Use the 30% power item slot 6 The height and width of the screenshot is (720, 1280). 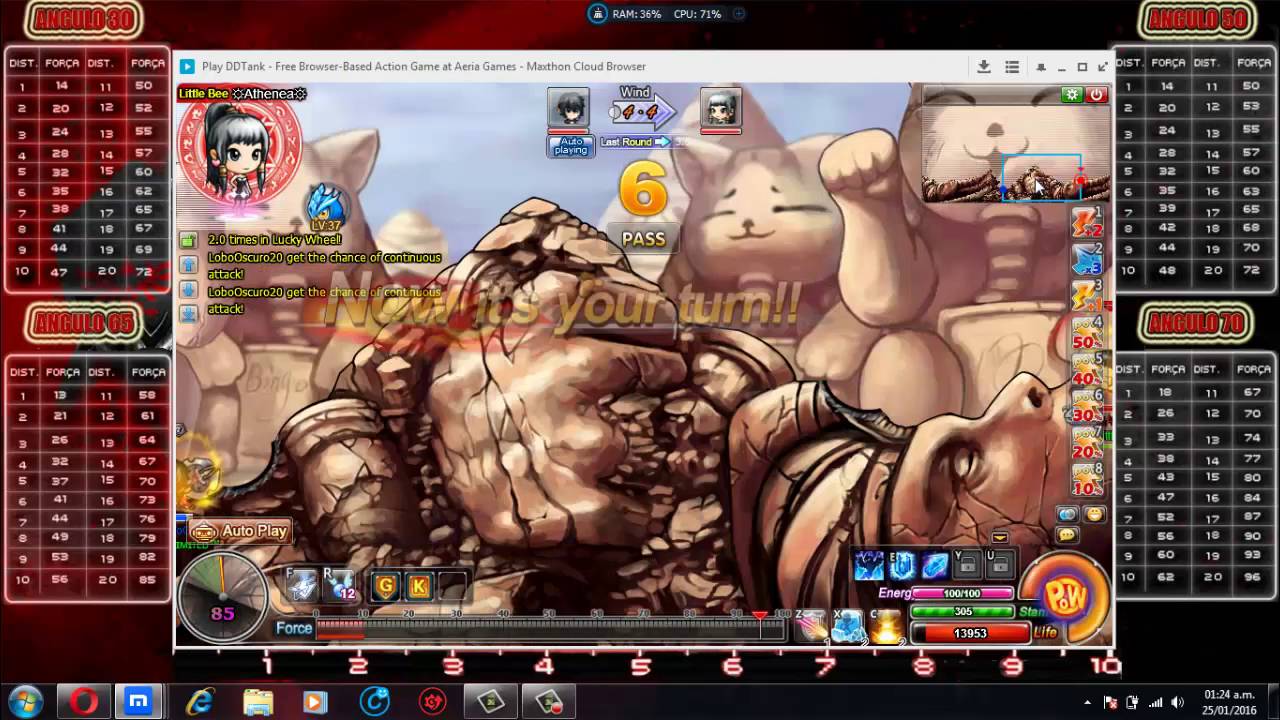pos(1088,407)
